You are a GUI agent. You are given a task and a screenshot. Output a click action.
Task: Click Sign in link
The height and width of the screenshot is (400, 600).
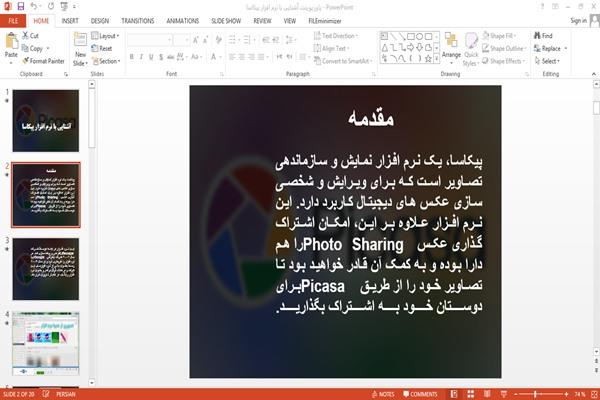tap(578, 21)
